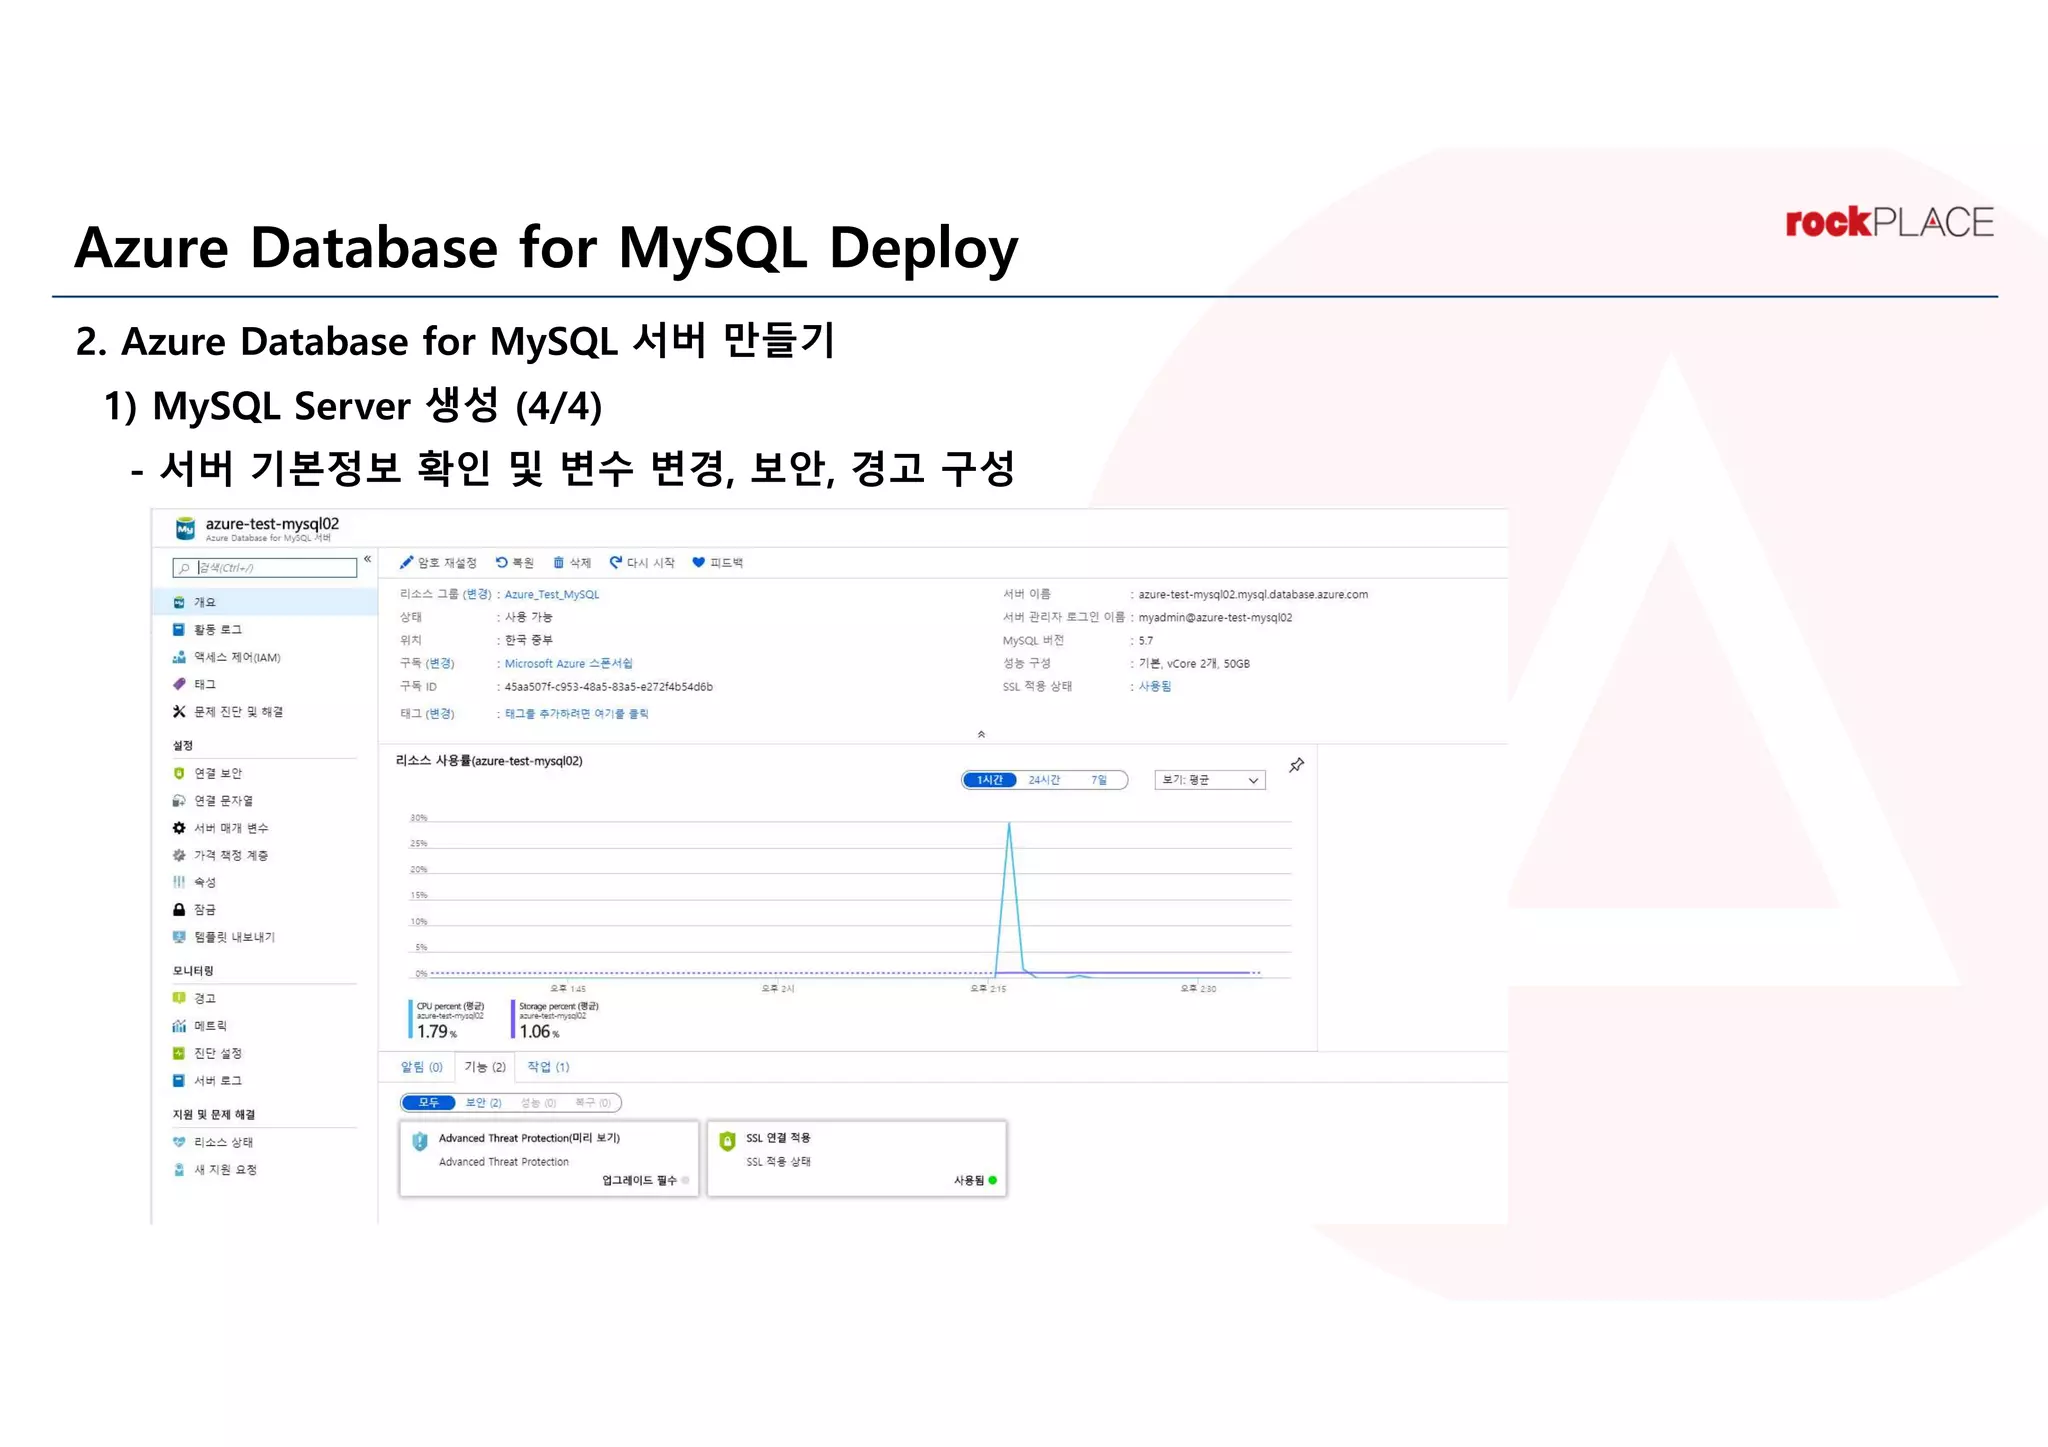This screenshot has height=1447, width=2048.
Task: Click the green SSL 연결 적용 lock icon
Action: [727, 1141]
